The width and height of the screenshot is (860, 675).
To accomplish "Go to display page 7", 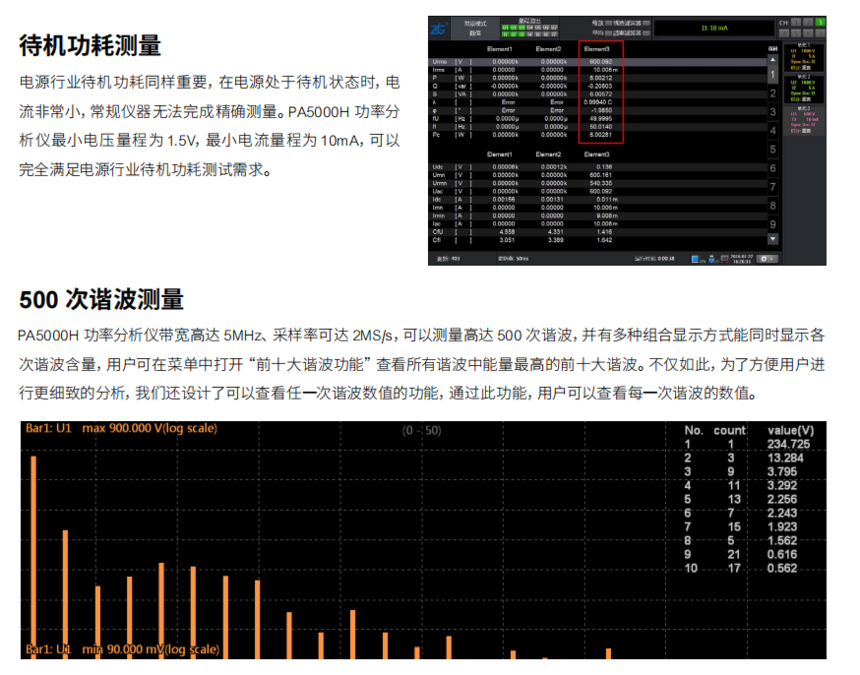I will (773, 187).
